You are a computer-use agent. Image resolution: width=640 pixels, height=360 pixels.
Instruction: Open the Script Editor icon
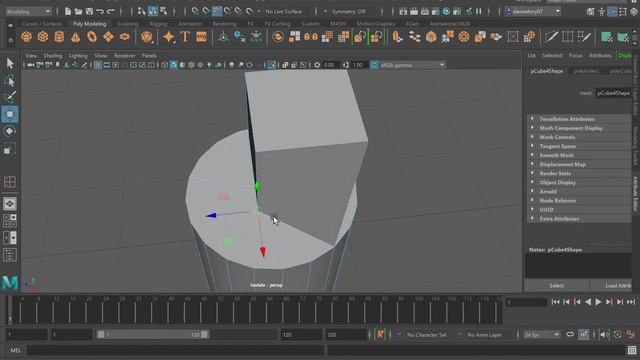tap(632, 350)
